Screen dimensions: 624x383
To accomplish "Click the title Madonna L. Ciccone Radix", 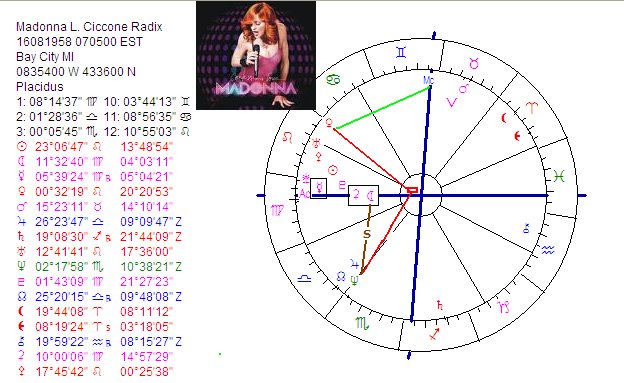I will (89, 27).
